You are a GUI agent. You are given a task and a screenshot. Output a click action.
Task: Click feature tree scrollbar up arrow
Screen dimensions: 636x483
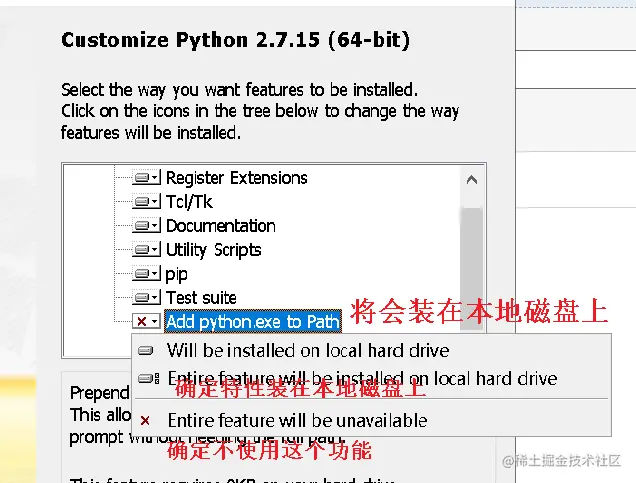click(472, 179)
